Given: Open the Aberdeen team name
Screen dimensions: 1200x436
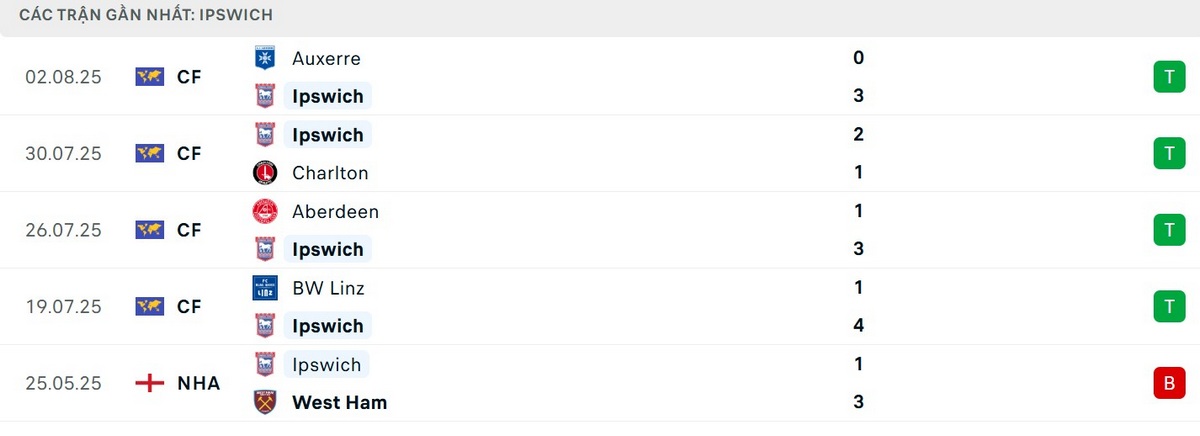Looking at the screenshot, I should click(335, 211).
